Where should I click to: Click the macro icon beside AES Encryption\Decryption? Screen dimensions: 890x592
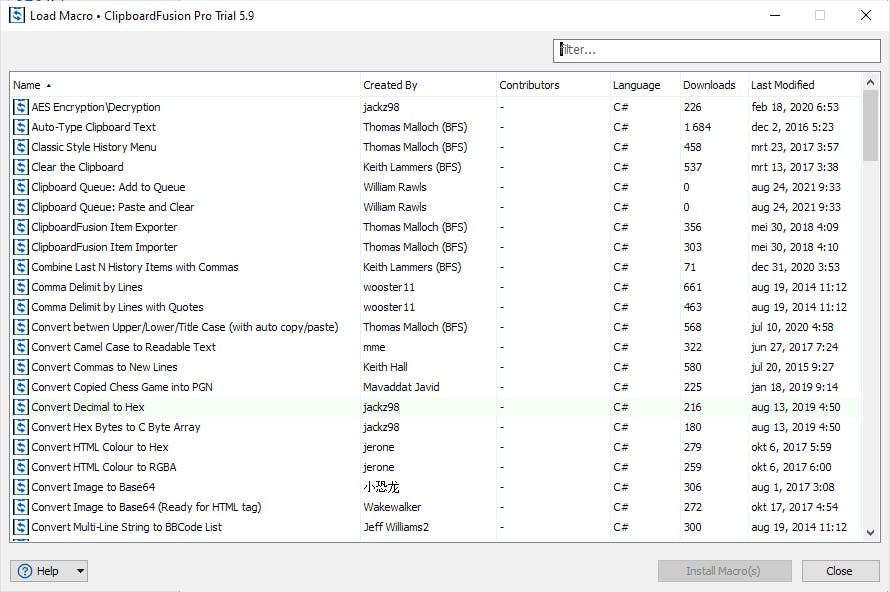tap(21, 107)
